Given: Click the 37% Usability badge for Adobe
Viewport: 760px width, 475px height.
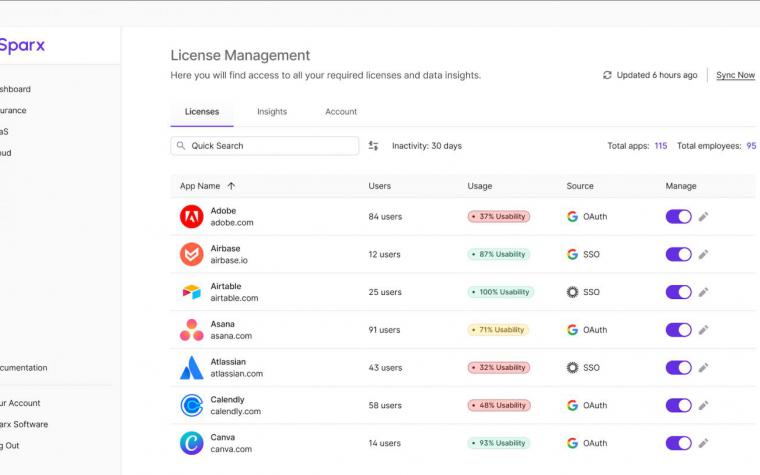Looking at the screenshot, I should pos(499,217).
